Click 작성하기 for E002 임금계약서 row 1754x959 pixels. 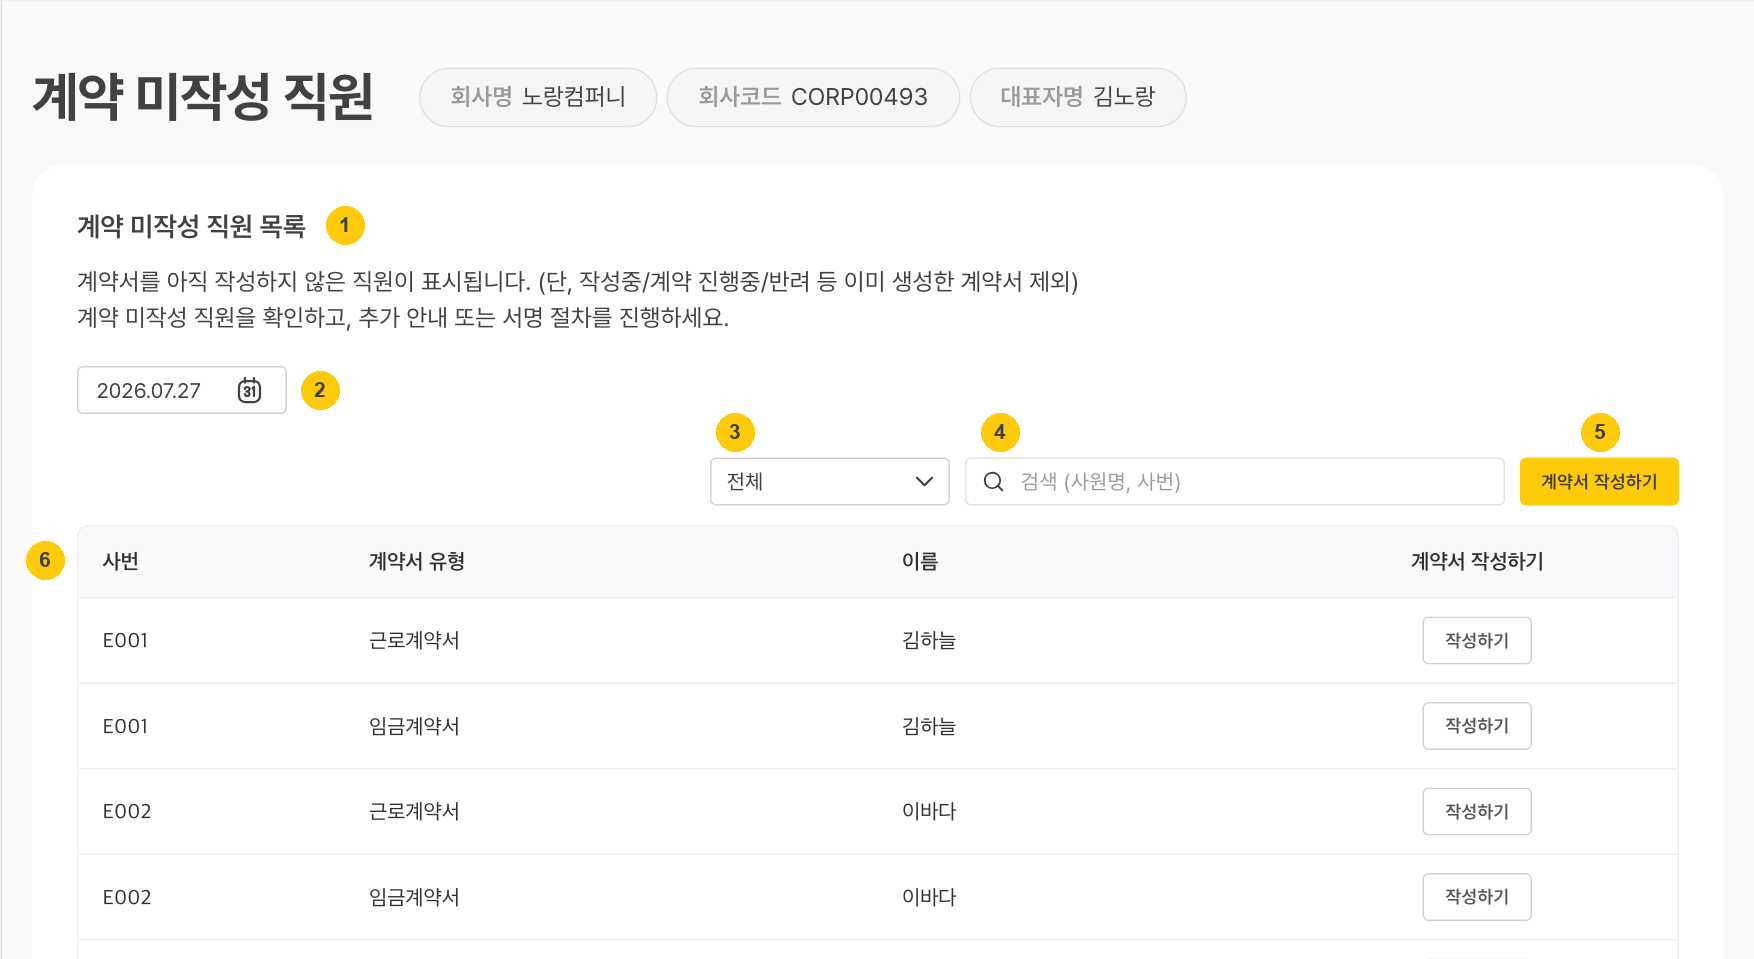(x=1477, y=897)
